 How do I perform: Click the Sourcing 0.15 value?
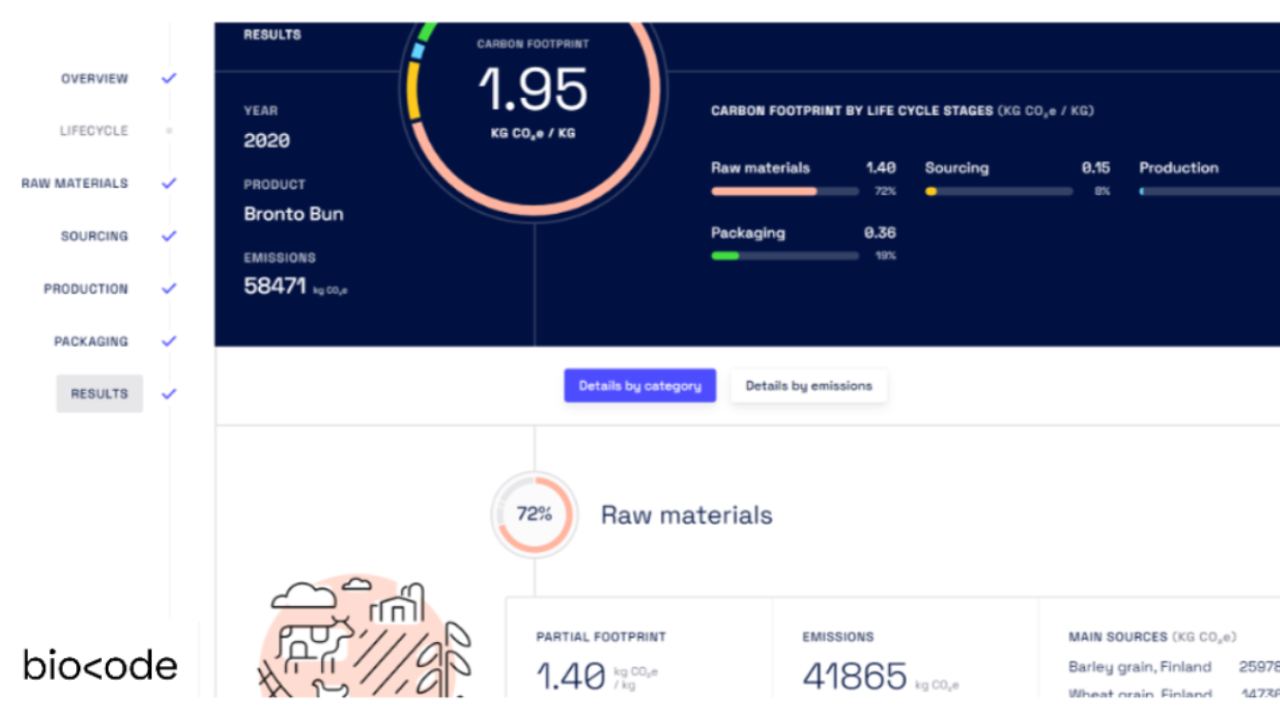1096,168
